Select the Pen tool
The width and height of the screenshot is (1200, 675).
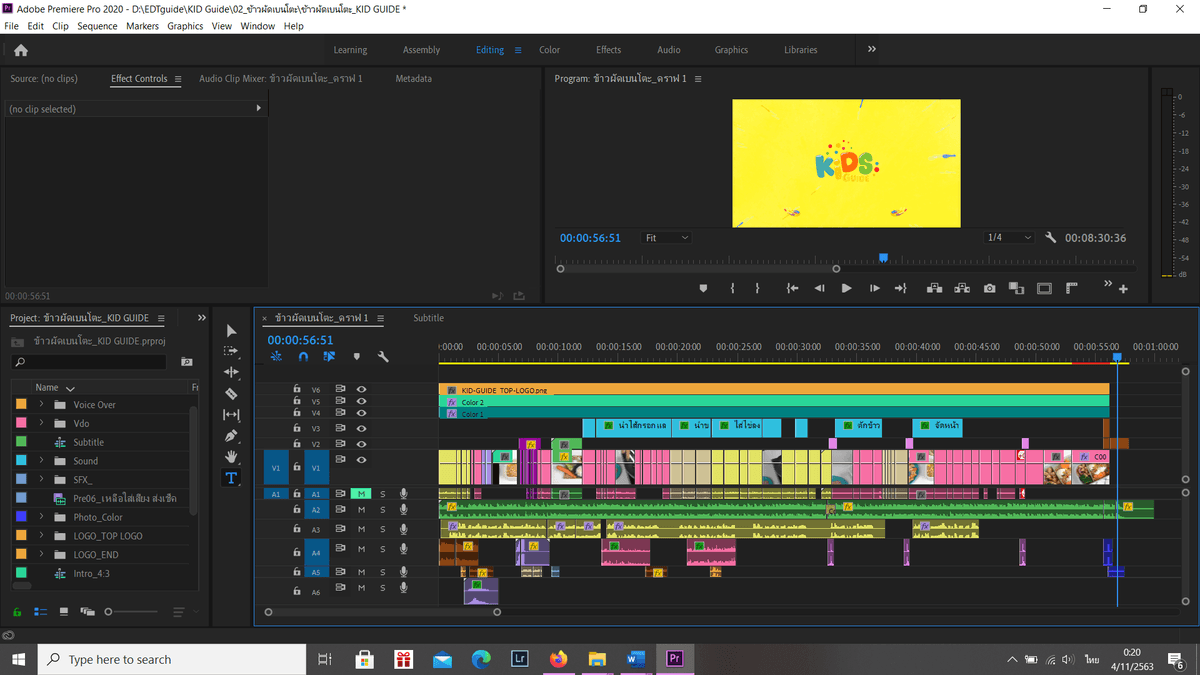click(x=231, y=436)
